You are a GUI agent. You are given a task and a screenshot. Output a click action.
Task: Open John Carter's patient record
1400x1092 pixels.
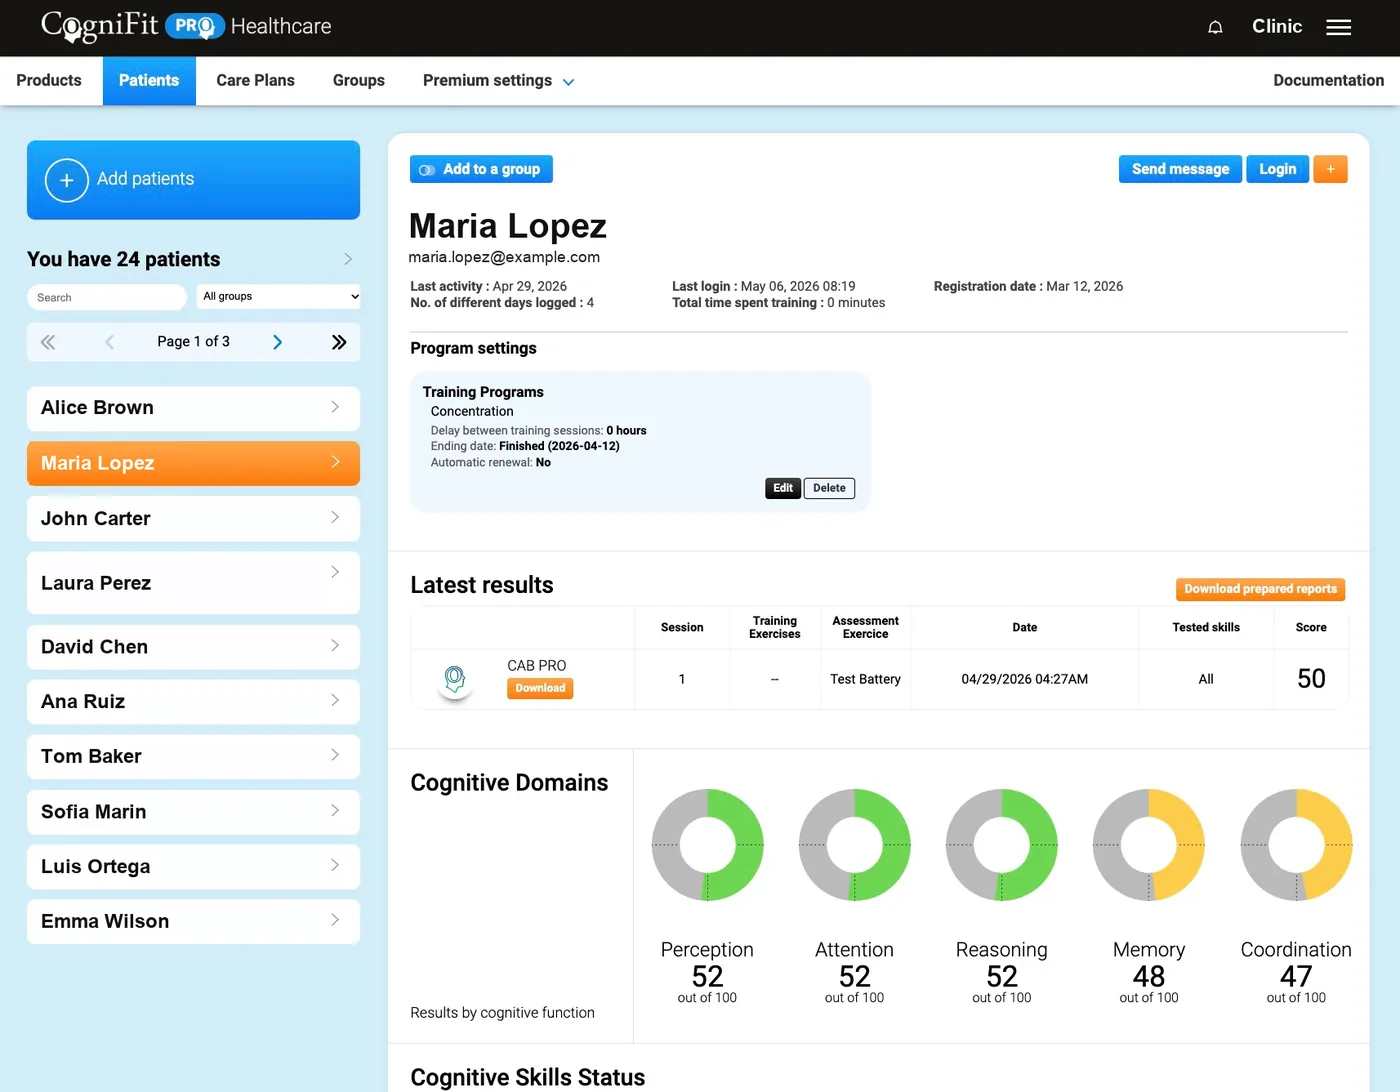pyautogui.click(x=193, y=519)
